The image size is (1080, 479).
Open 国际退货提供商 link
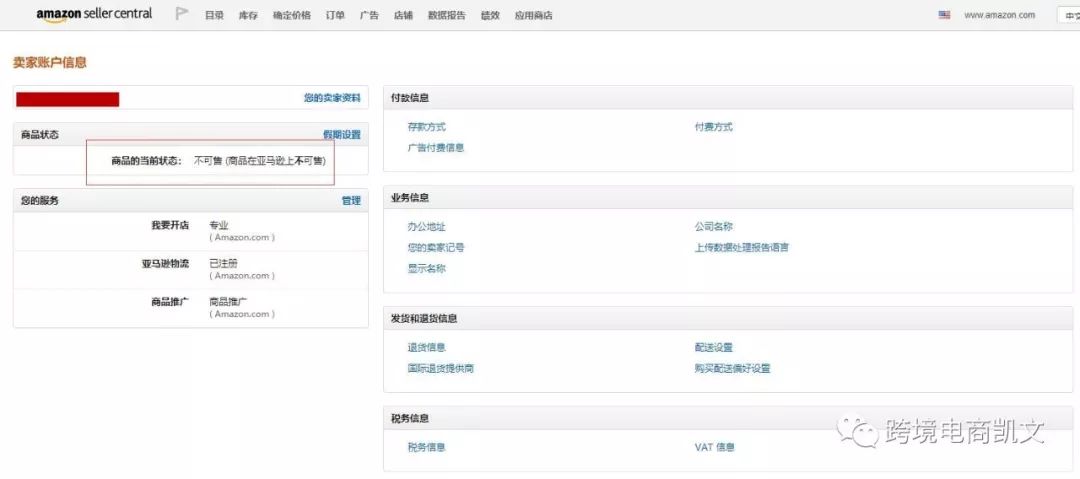click(440, 368)
